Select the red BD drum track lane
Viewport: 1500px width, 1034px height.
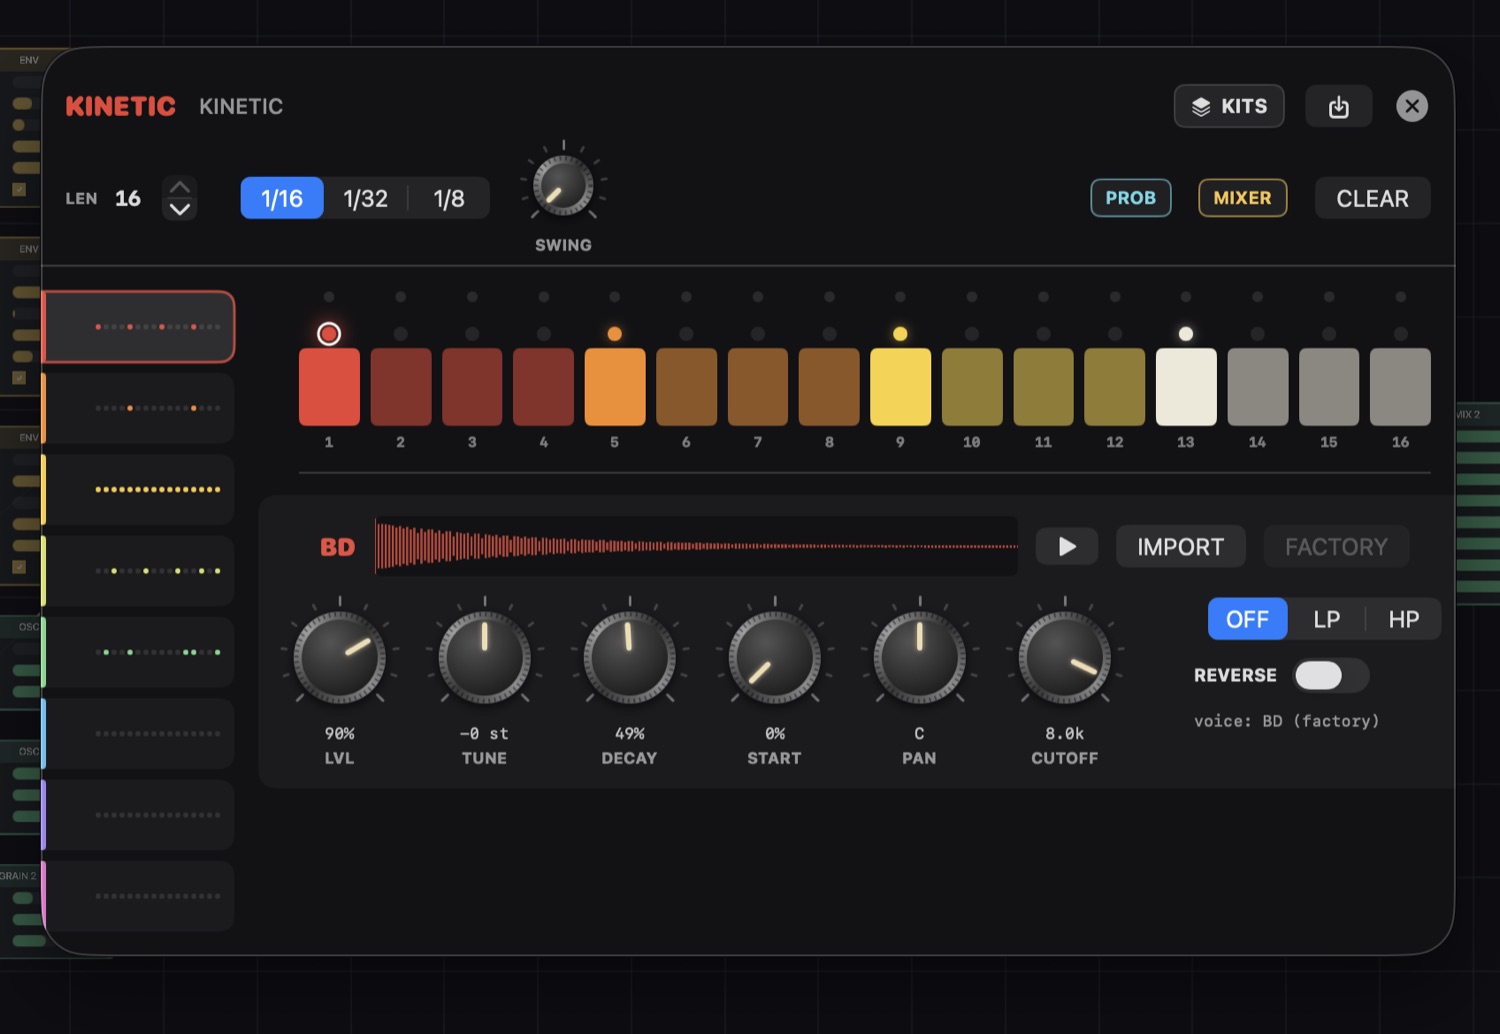[x=139, y=327]
